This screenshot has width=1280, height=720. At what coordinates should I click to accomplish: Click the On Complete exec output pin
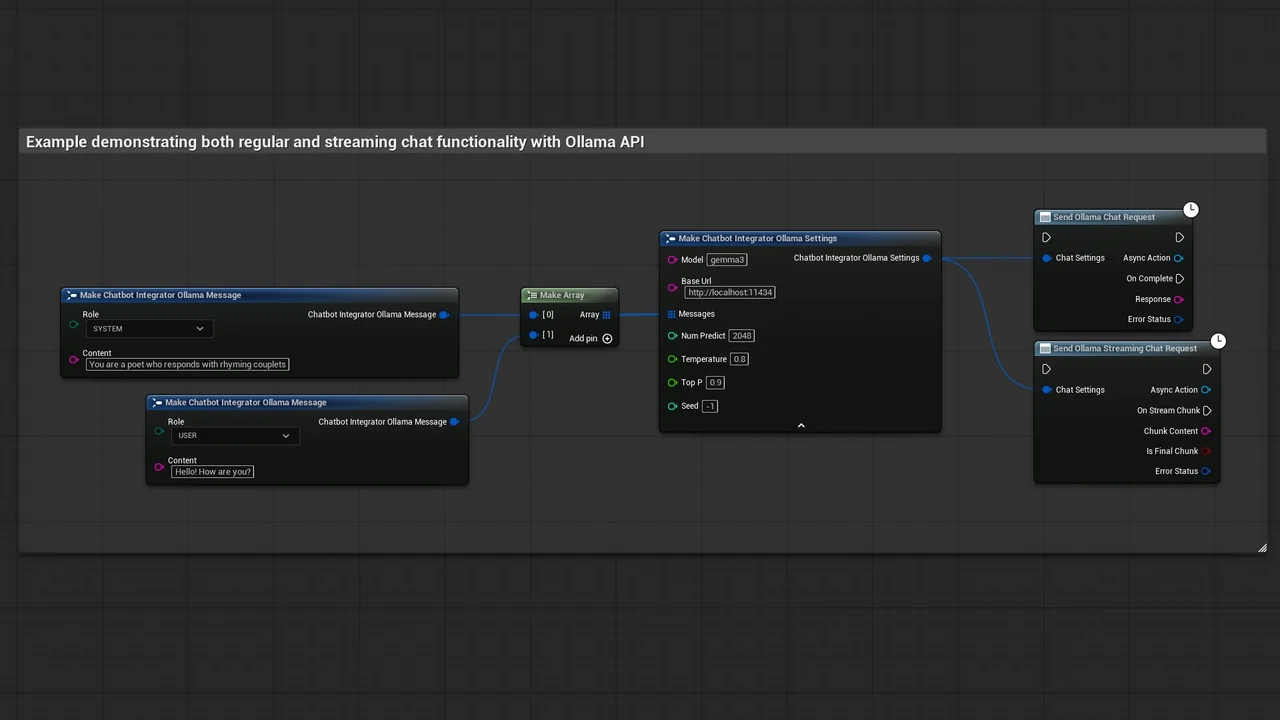point(1180,279)
